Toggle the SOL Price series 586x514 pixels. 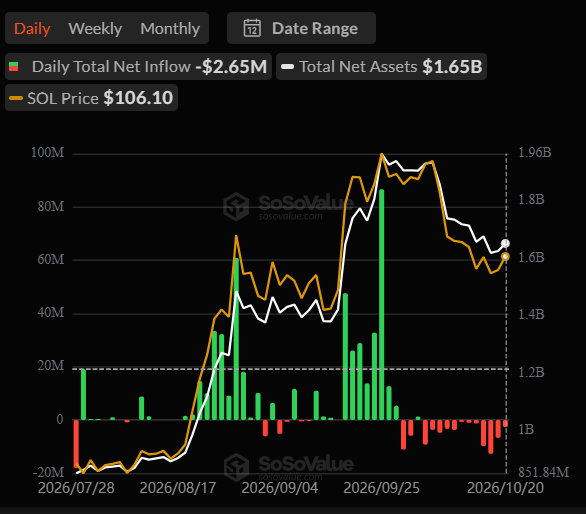91,98
